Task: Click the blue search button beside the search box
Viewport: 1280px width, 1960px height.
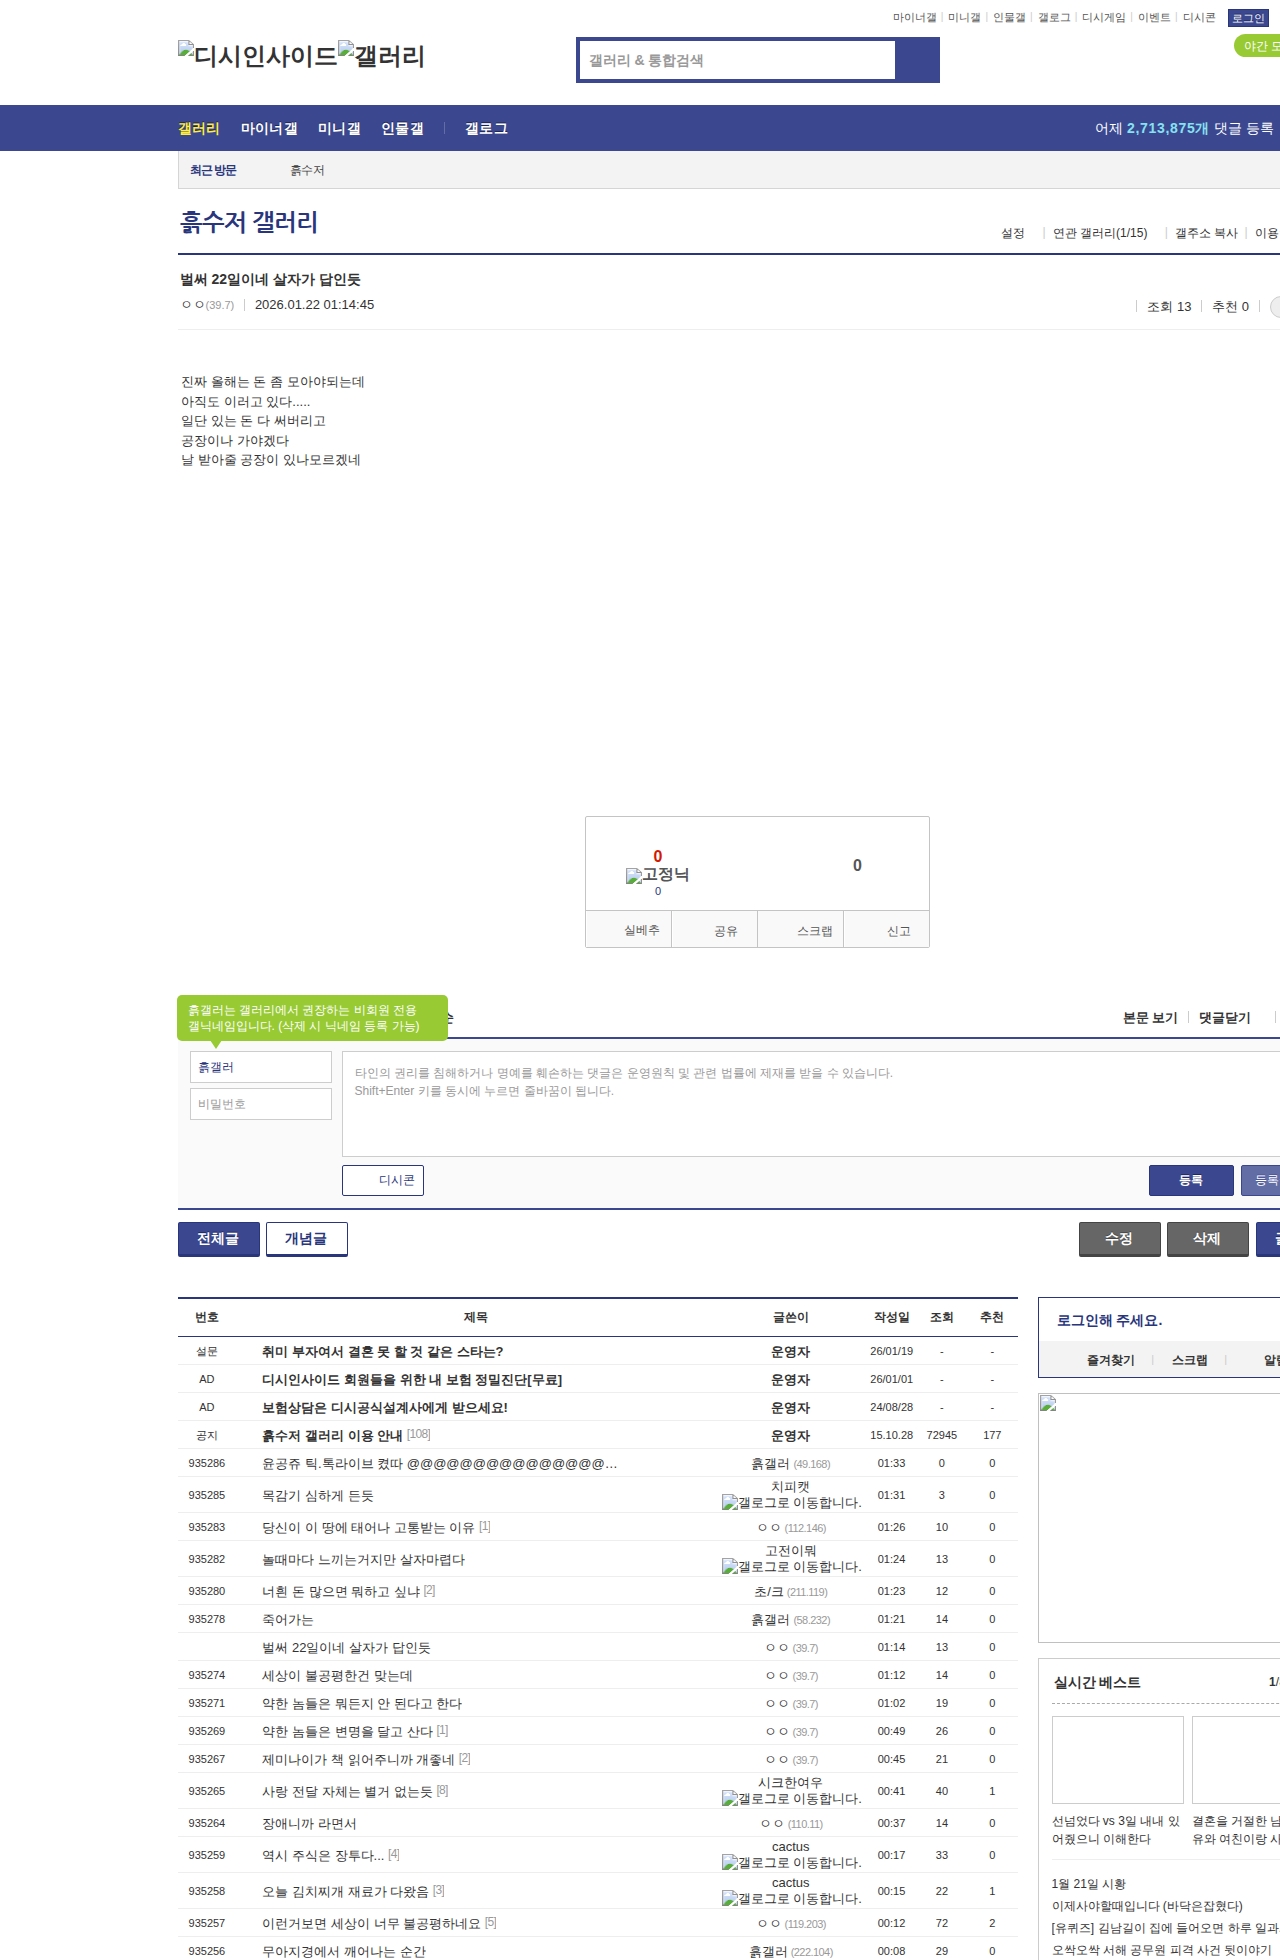Action: coord(918,60)
